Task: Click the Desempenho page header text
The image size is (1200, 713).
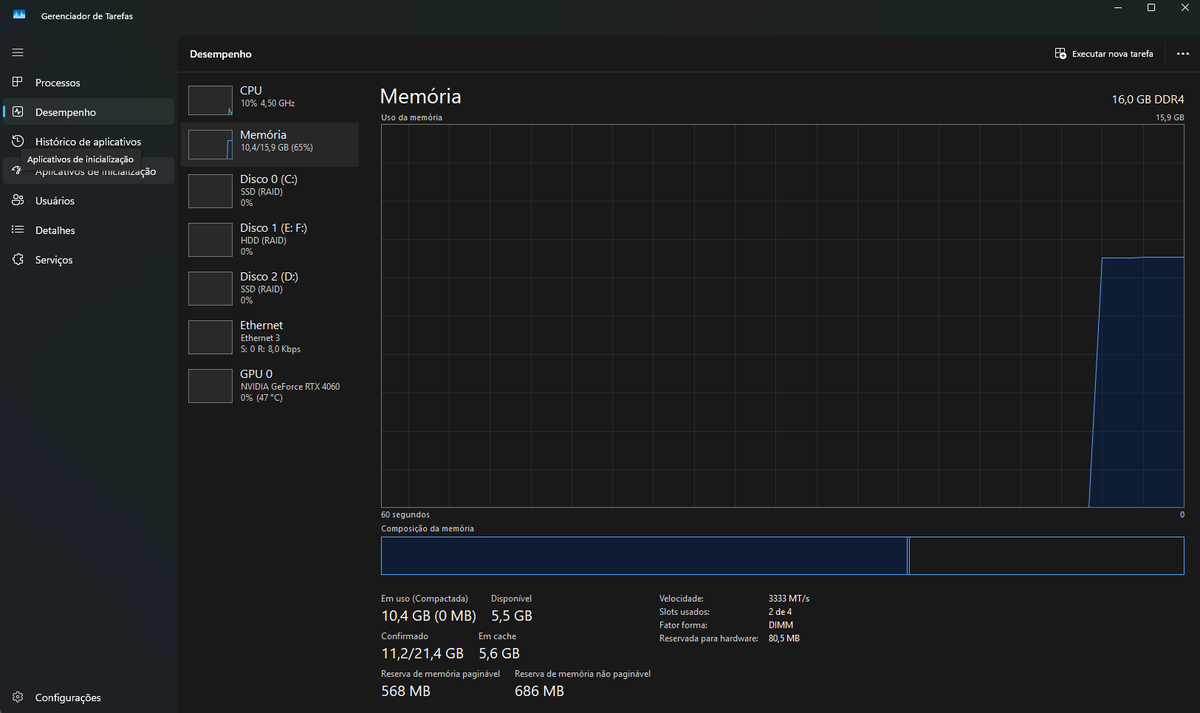Action: click(x=221, y=54)
